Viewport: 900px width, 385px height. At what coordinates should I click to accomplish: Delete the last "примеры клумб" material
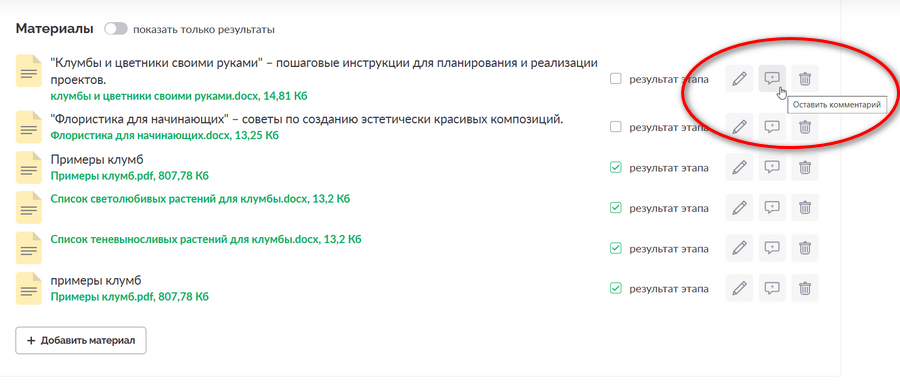click(x=805, y=288)
